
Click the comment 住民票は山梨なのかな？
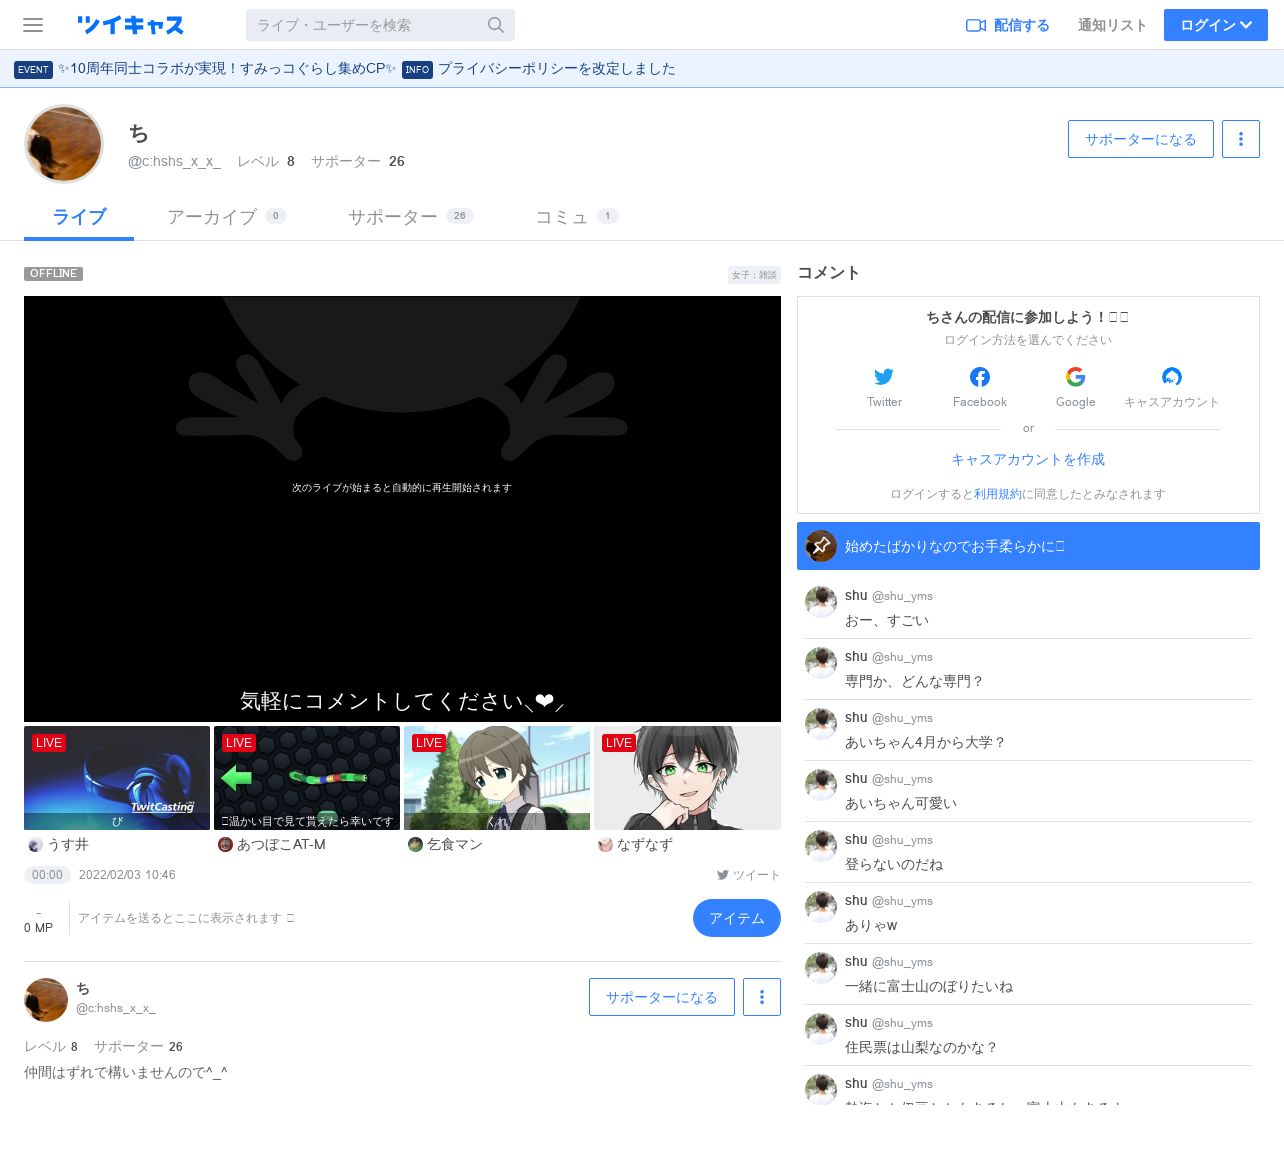point(921,1047)
